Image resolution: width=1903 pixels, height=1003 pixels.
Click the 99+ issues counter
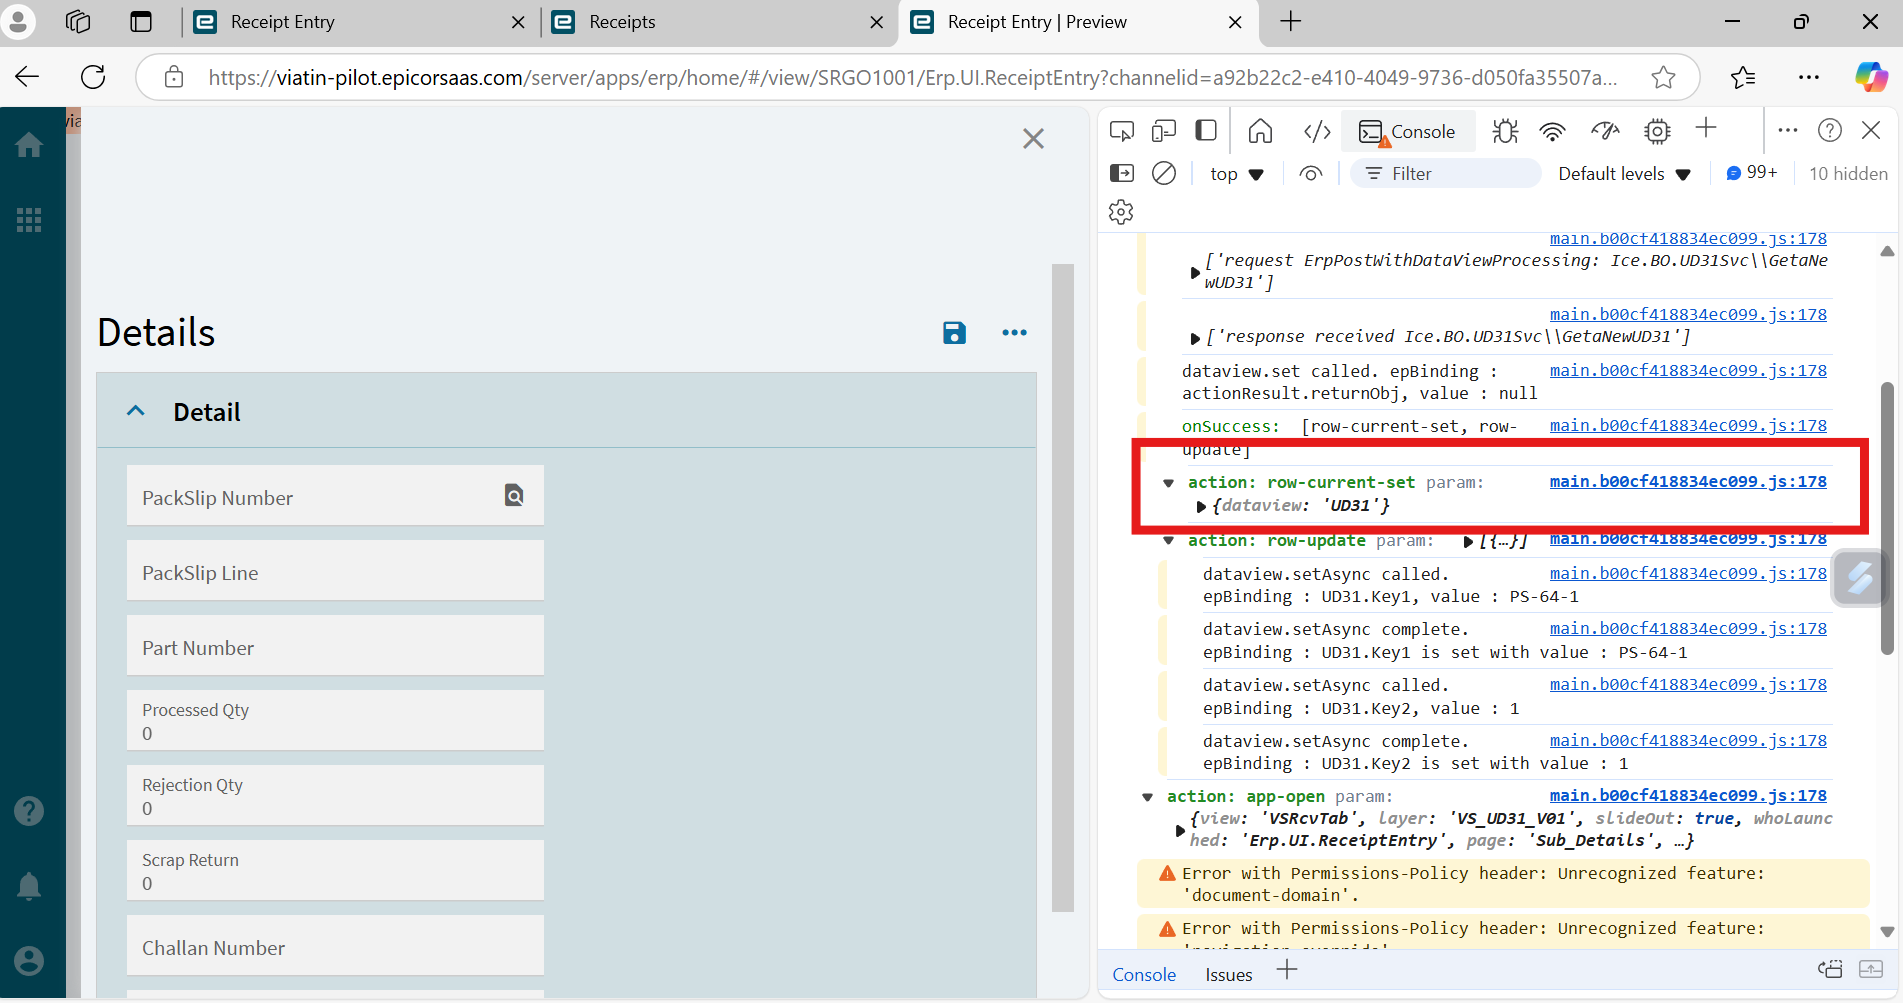(x=1752, y=173)
